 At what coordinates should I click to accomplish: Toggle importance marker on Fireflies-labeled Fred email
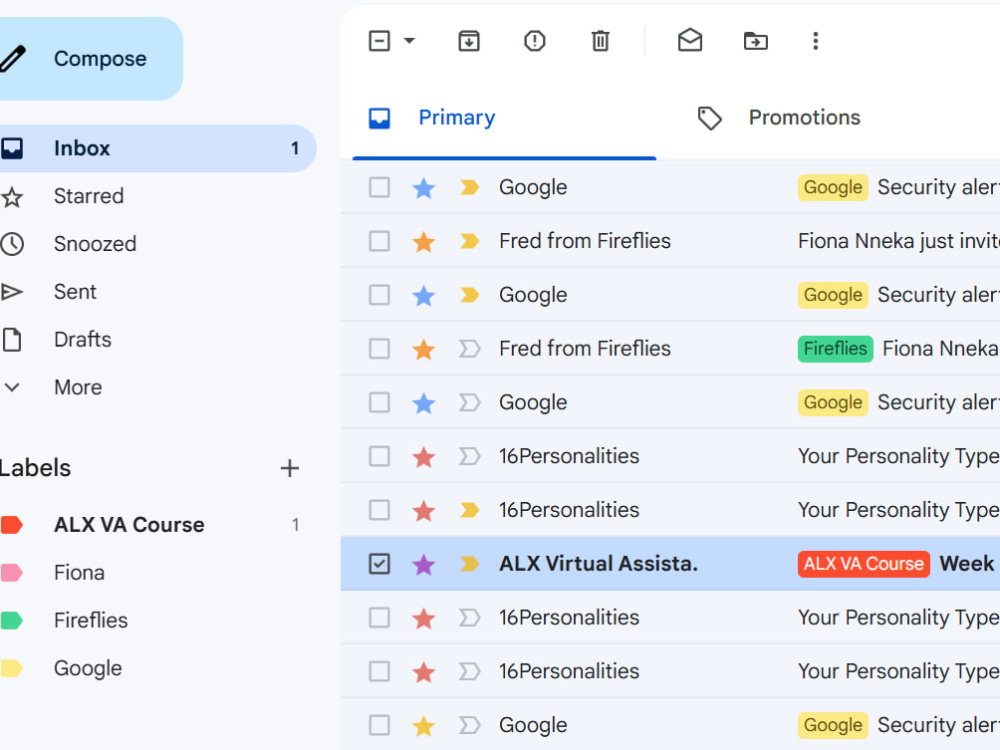click(x=469, y=349)
